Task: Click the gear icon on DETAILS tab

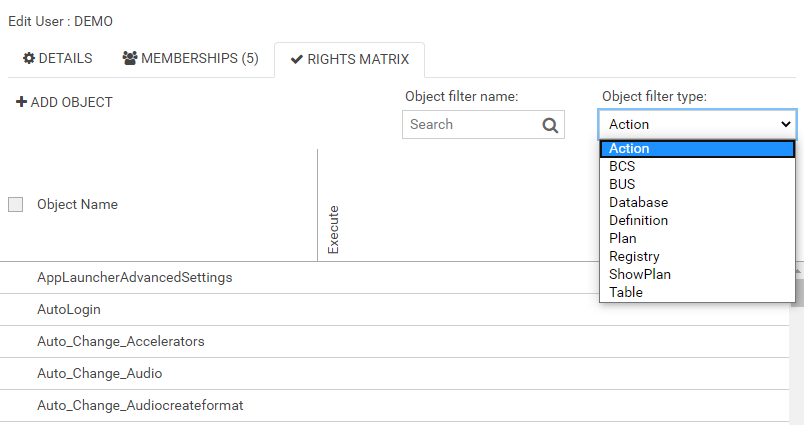Action: 29,59
